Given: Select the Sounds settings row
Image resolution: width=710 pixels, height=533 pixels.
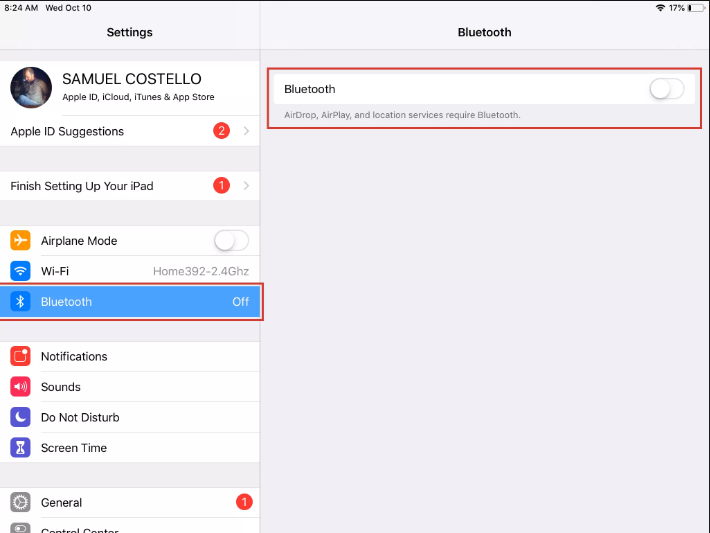Looking at the screenshot, I should click(130, 387).
